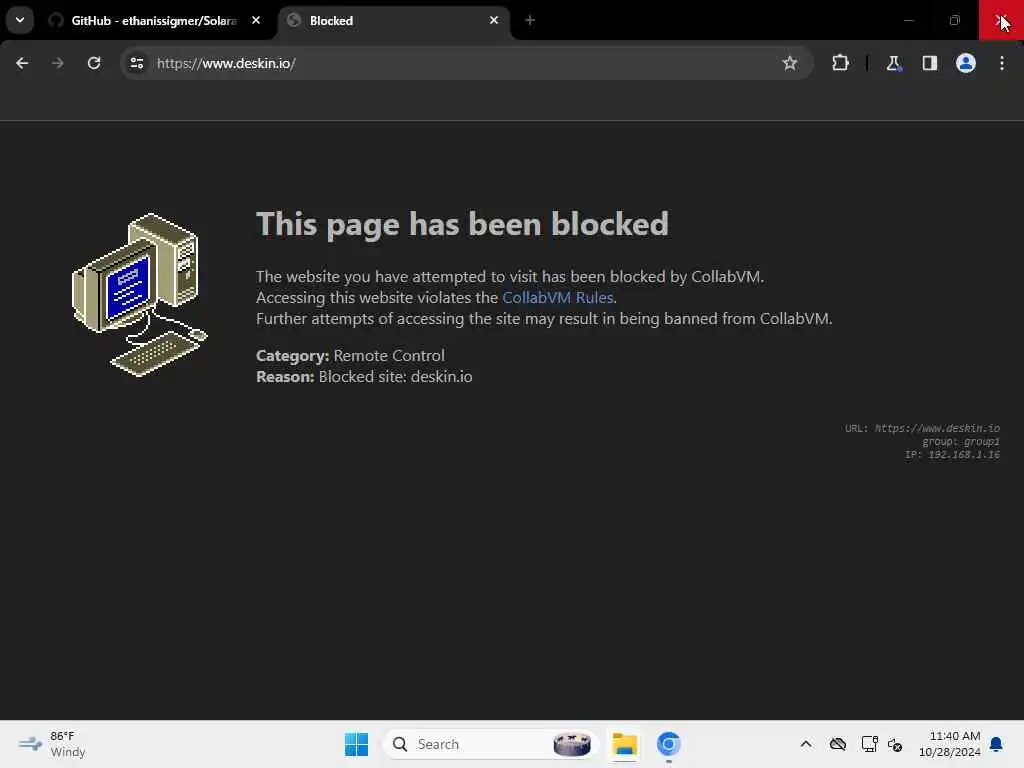Open the clock showing 11:40 AM
This screenshot has width=1024, height=768.
click(949, 744)
